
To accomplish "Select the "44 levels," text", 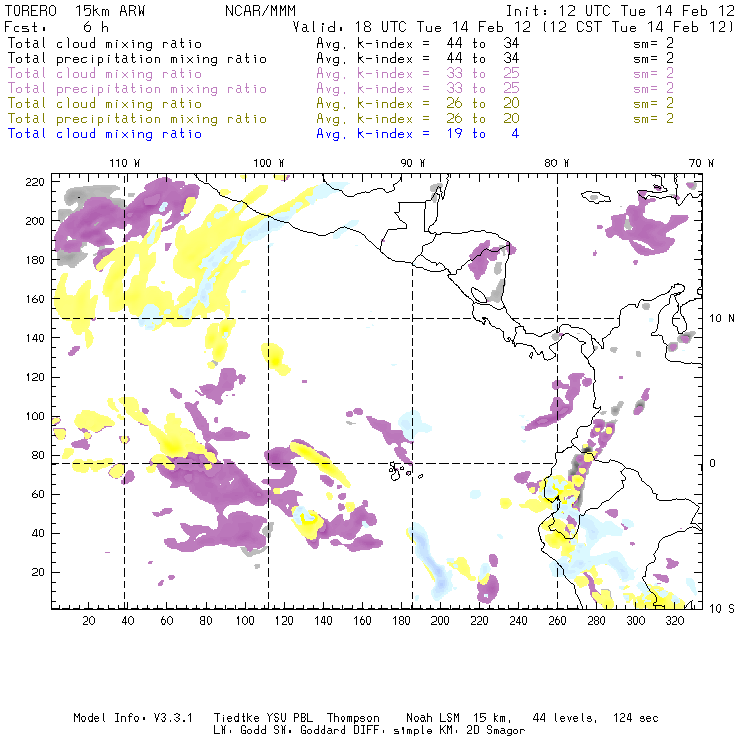I will 565,718.
